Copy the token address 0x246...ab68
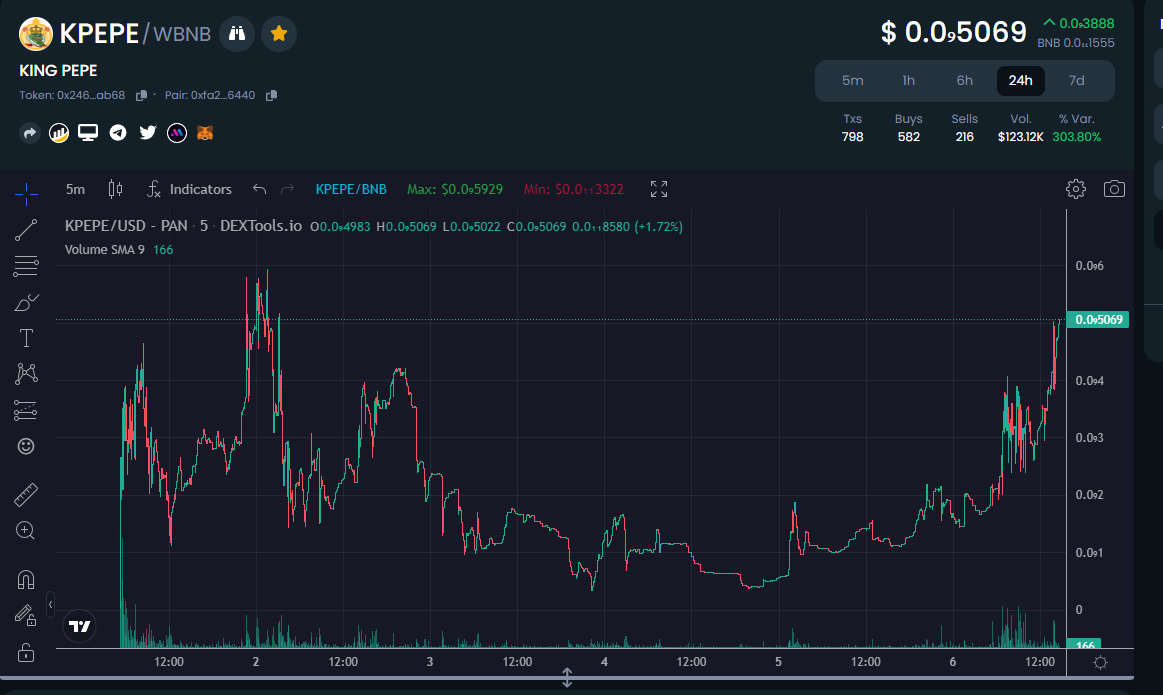Screen dimensions: 1163x695 click(x=141, y=96)
